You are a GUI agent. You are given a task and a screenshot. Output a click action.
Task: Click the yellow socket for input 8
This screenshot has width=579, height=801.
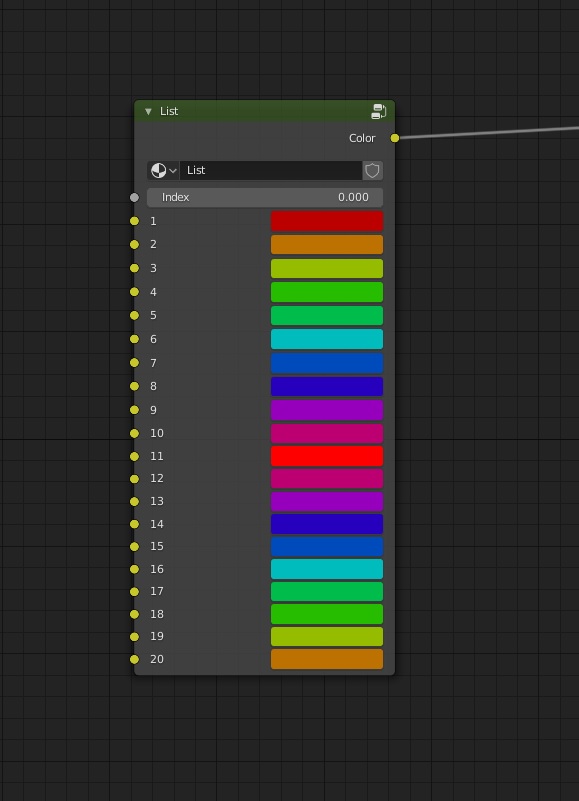click(134, 387)
